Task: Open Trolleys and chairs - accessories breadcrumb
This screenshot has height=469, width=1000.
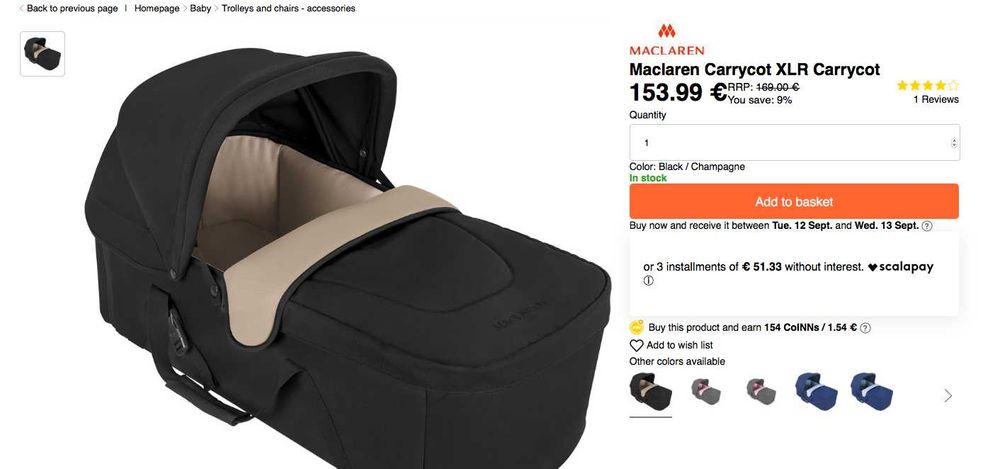Action: [288, 8]
